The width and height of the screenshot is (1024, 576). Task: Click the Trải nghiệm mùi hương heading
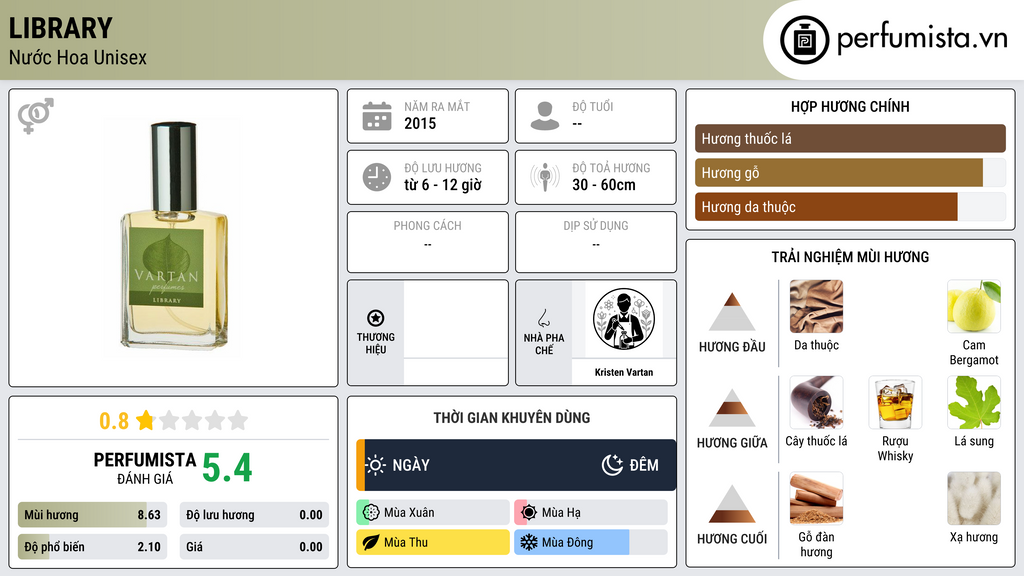click(850, 257)
